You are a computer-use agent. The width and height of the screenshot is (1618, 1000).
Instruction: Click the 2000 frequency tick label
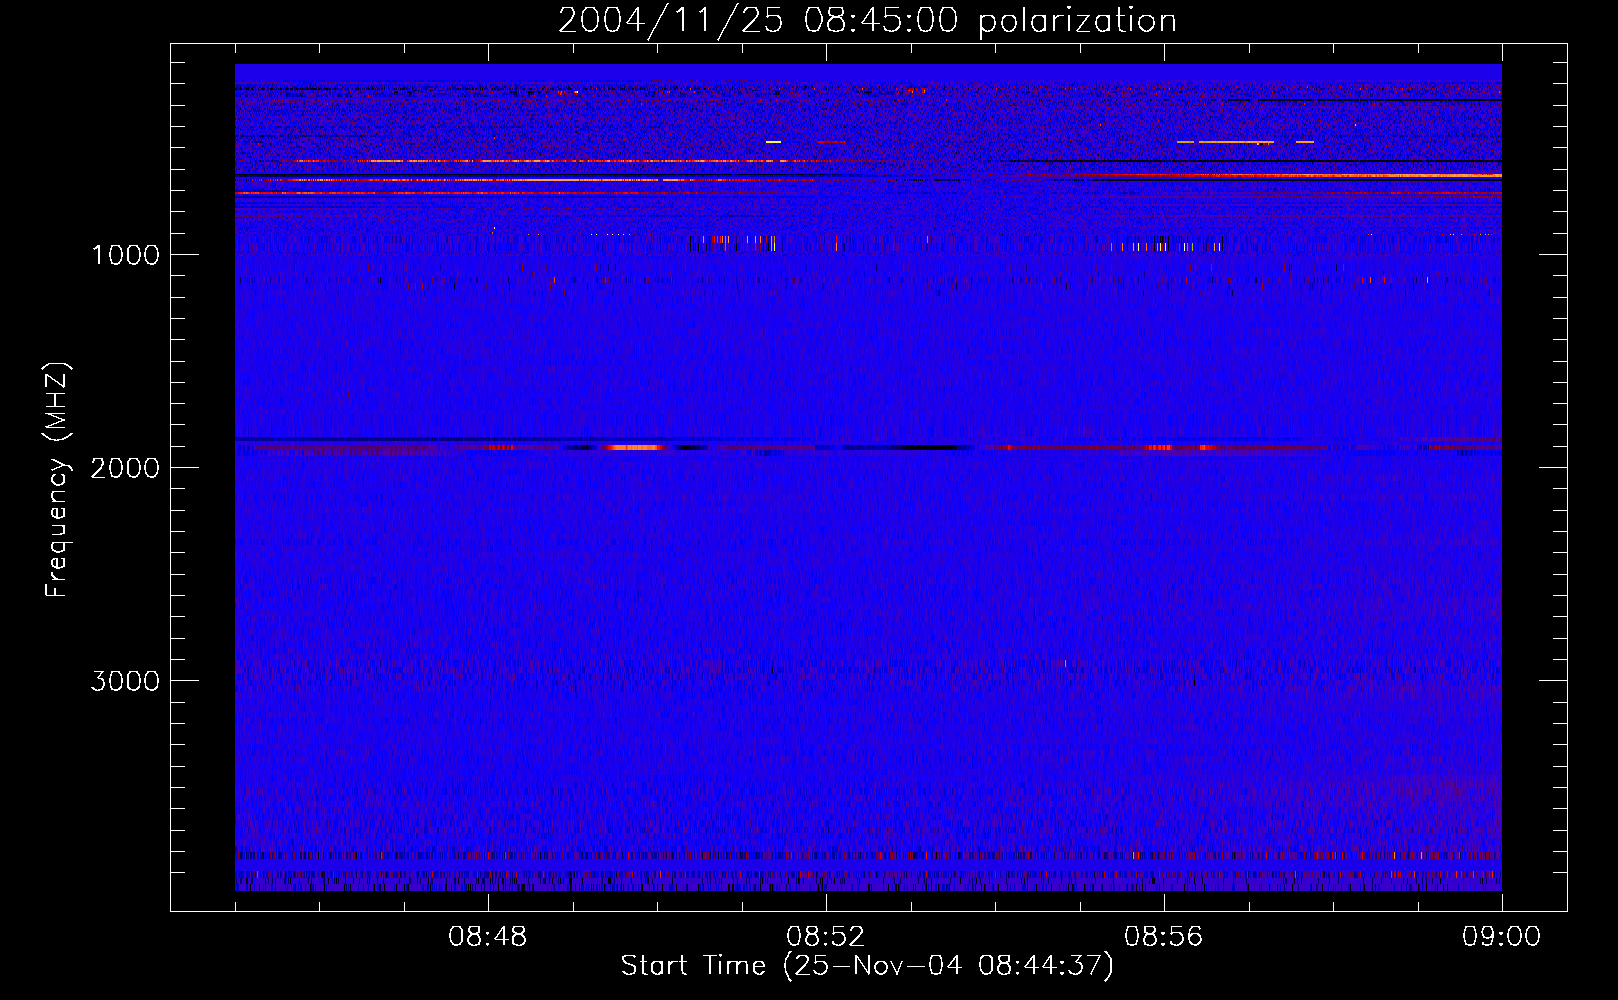[x=125, y=468]
